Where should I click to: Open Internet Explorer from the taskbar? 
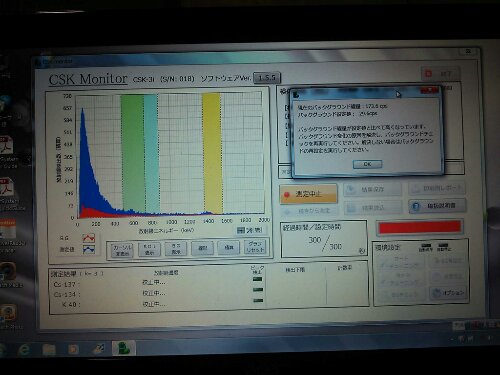tap(24, 349)
